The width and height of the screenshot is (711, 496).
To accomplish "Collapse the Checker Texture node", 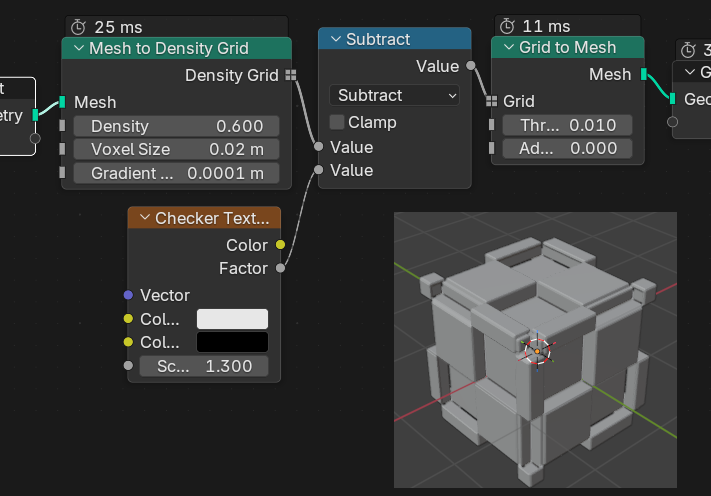I will tap(144, 218).
